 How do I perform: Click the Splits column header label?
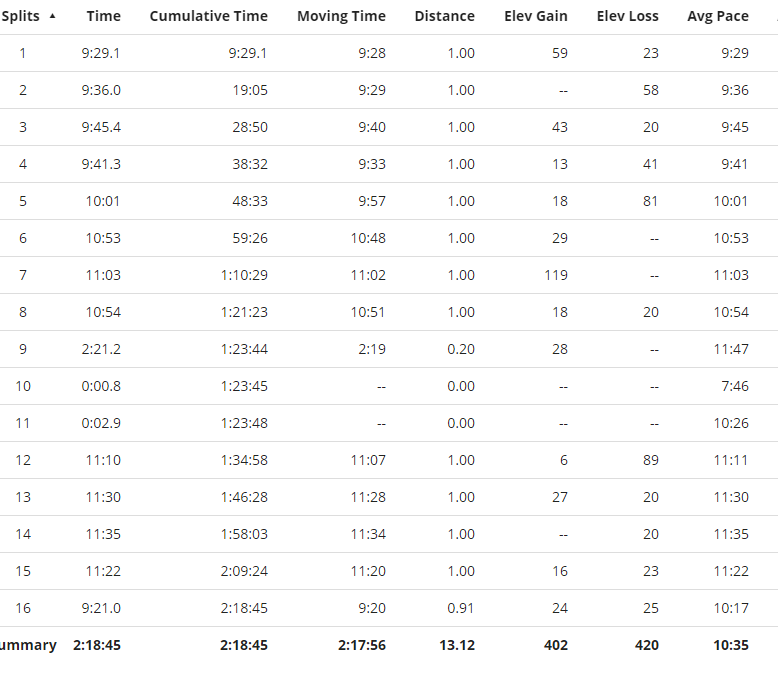tap(20, 16)
